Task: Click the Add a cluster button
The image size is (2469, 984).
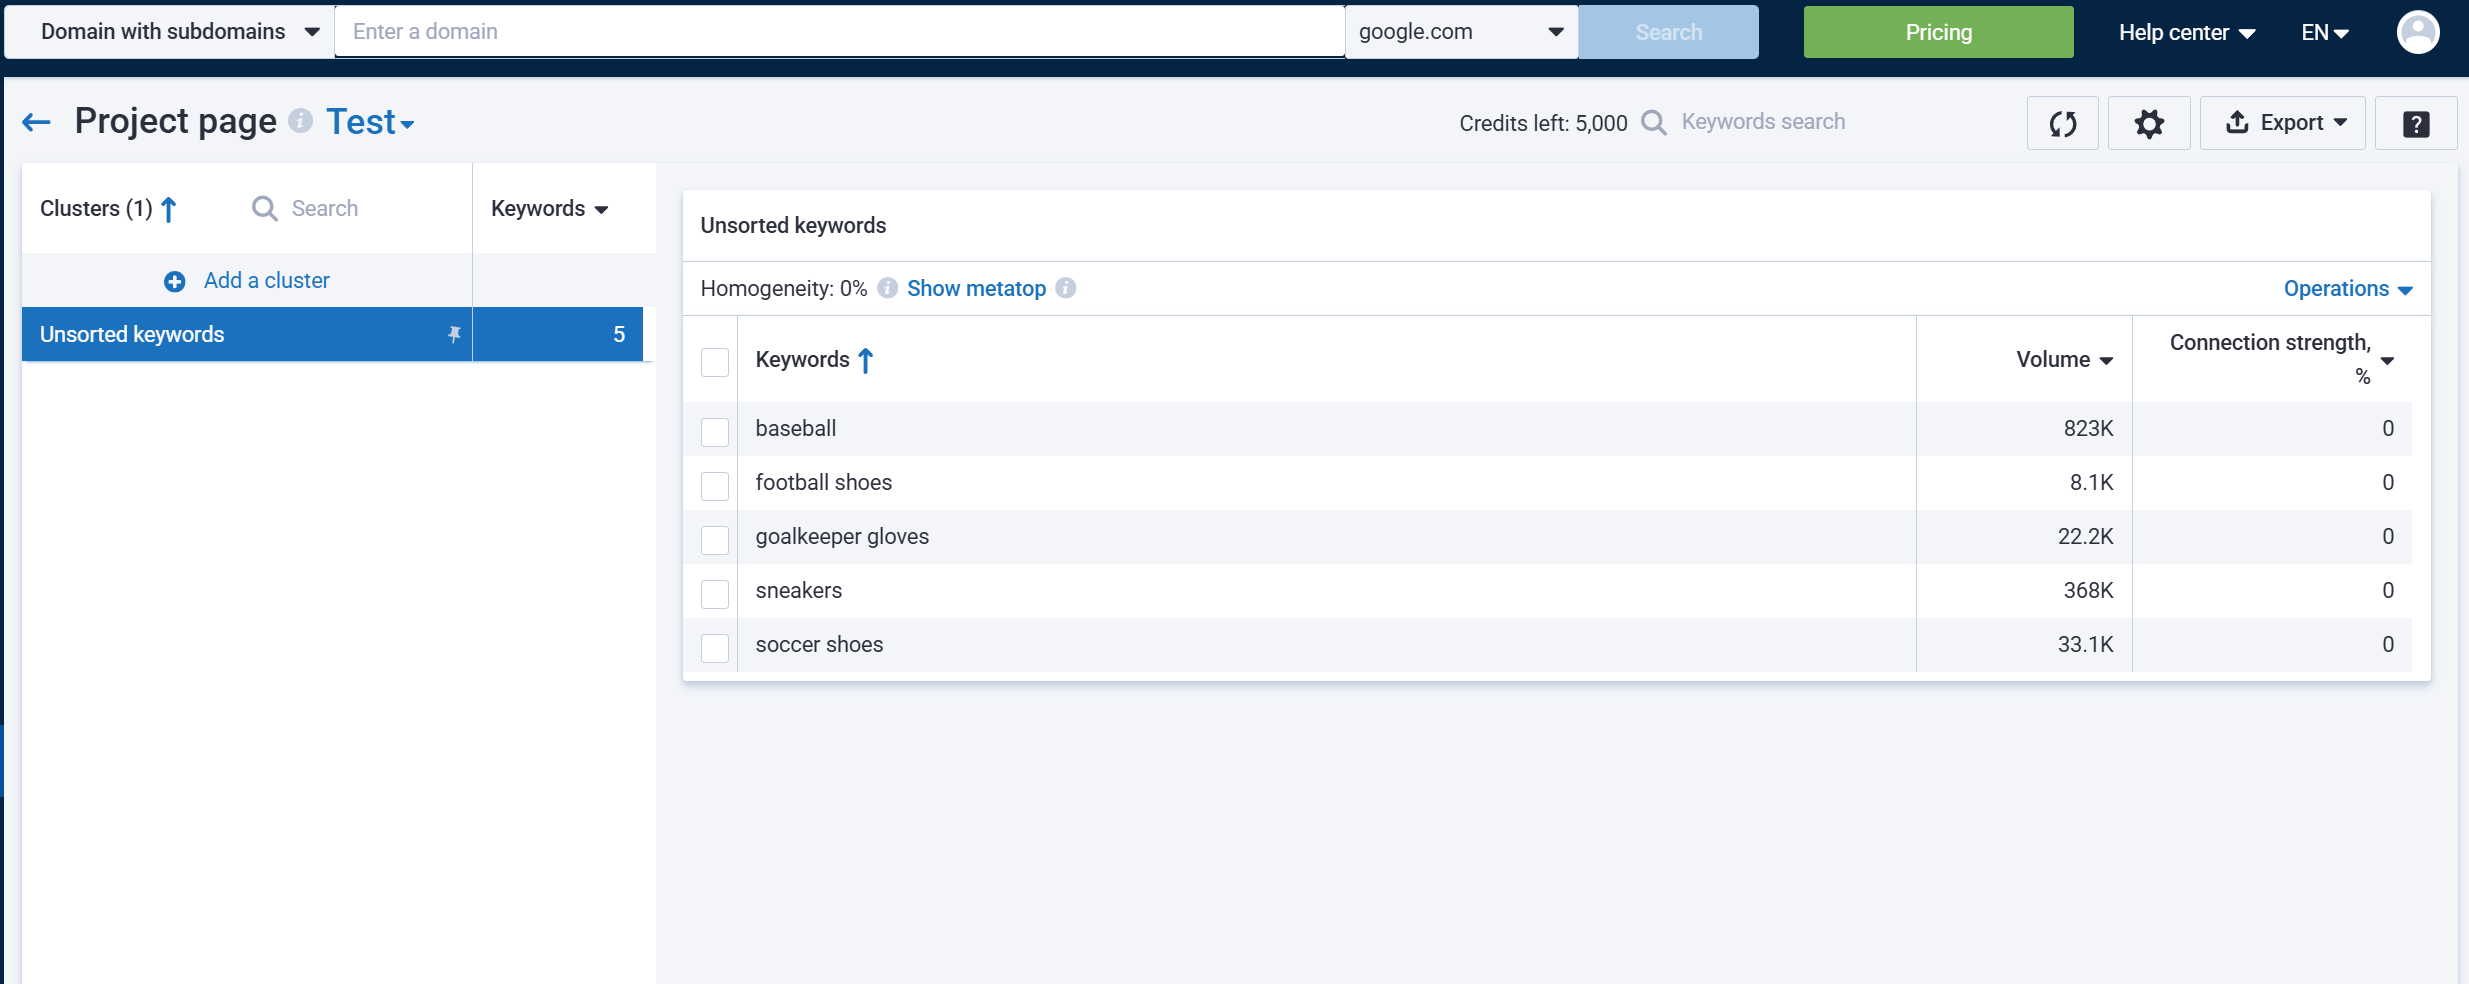Action: click(x=246, y=280)
